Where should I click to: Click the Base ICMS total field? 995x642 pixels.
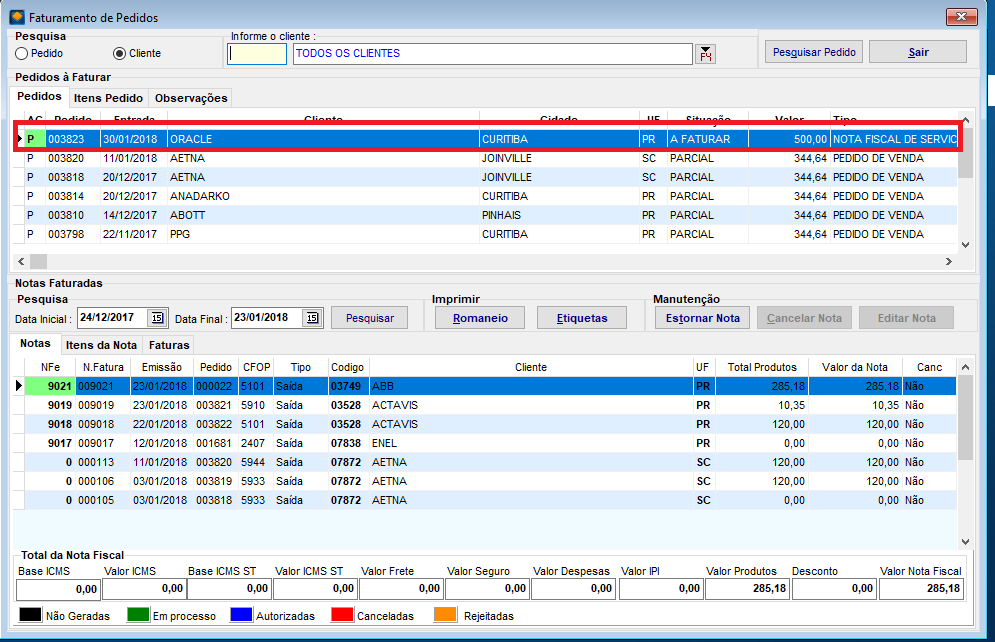pyautogui.click(x=58, y=589)
